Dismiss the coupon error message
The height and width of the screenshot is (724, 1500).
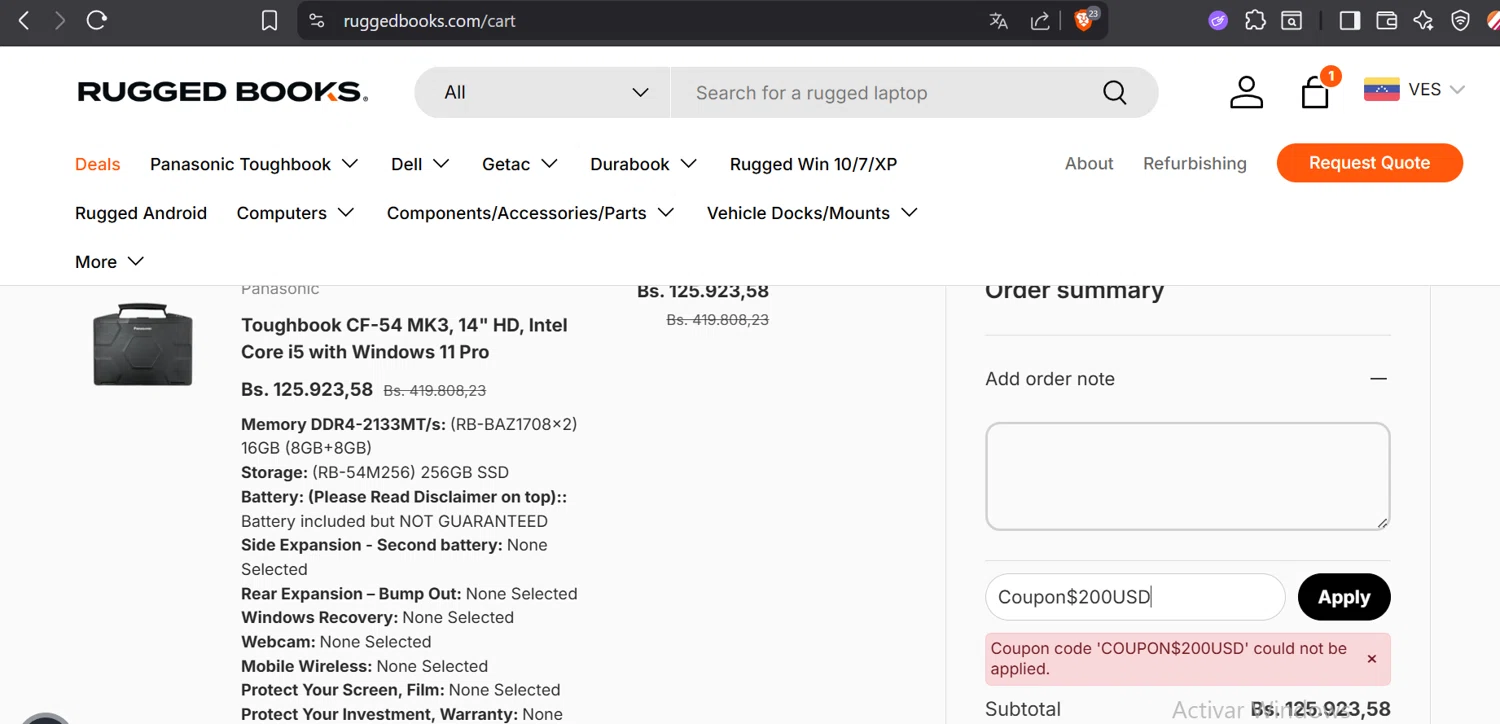(x=1371, y=659)
